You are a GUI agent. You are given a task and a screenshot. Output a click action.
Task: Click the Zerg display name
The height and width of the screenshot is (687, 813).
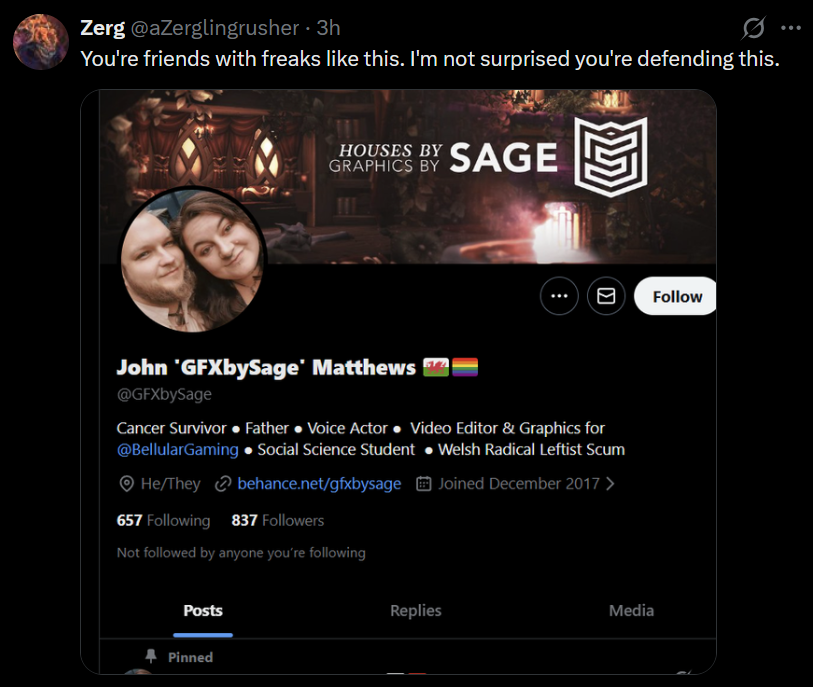[103, 28]
